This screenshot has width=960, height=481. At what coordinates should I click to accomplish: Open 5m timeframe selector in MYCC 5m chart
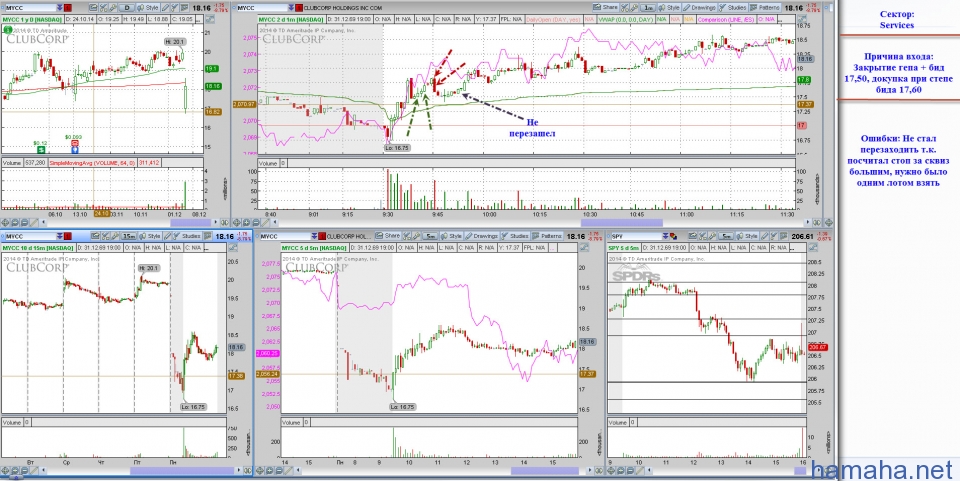[430, 237]
